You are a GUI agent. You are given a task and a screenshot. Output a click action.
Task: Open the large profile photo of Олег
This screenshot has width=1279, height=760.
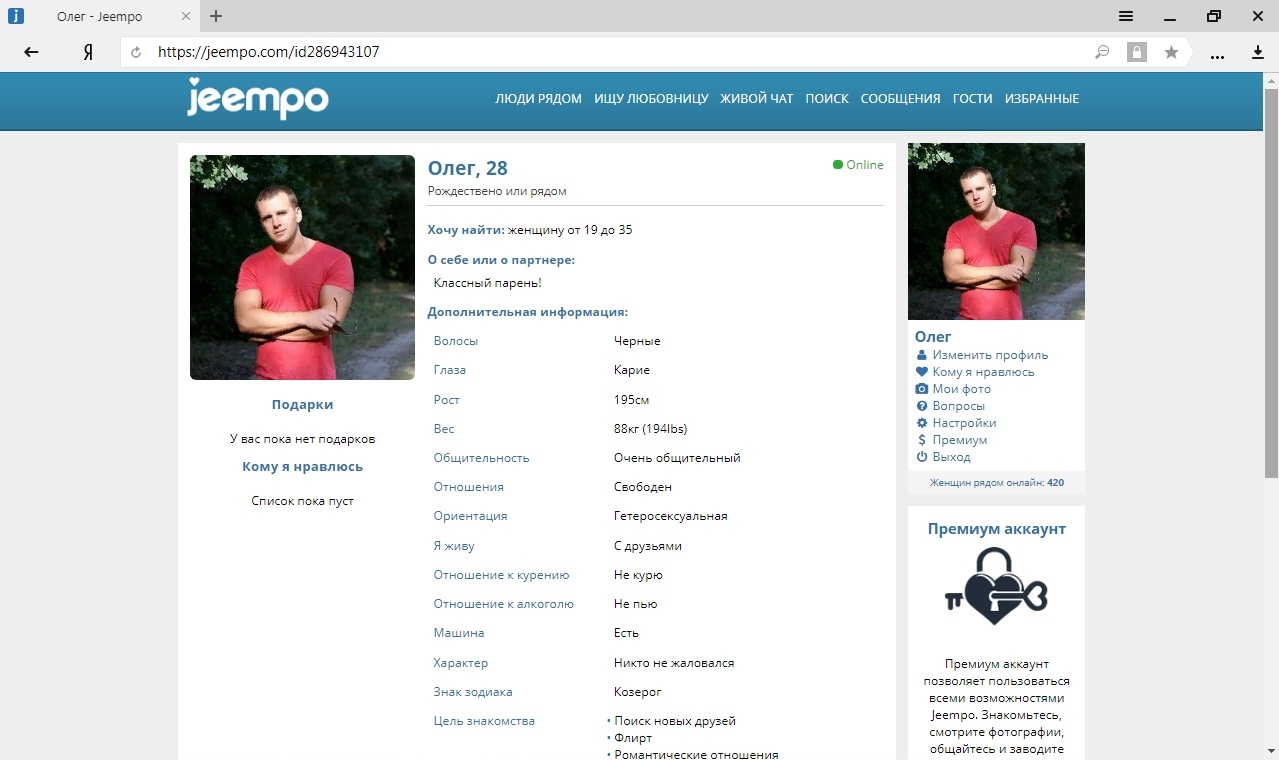(302, 267)
